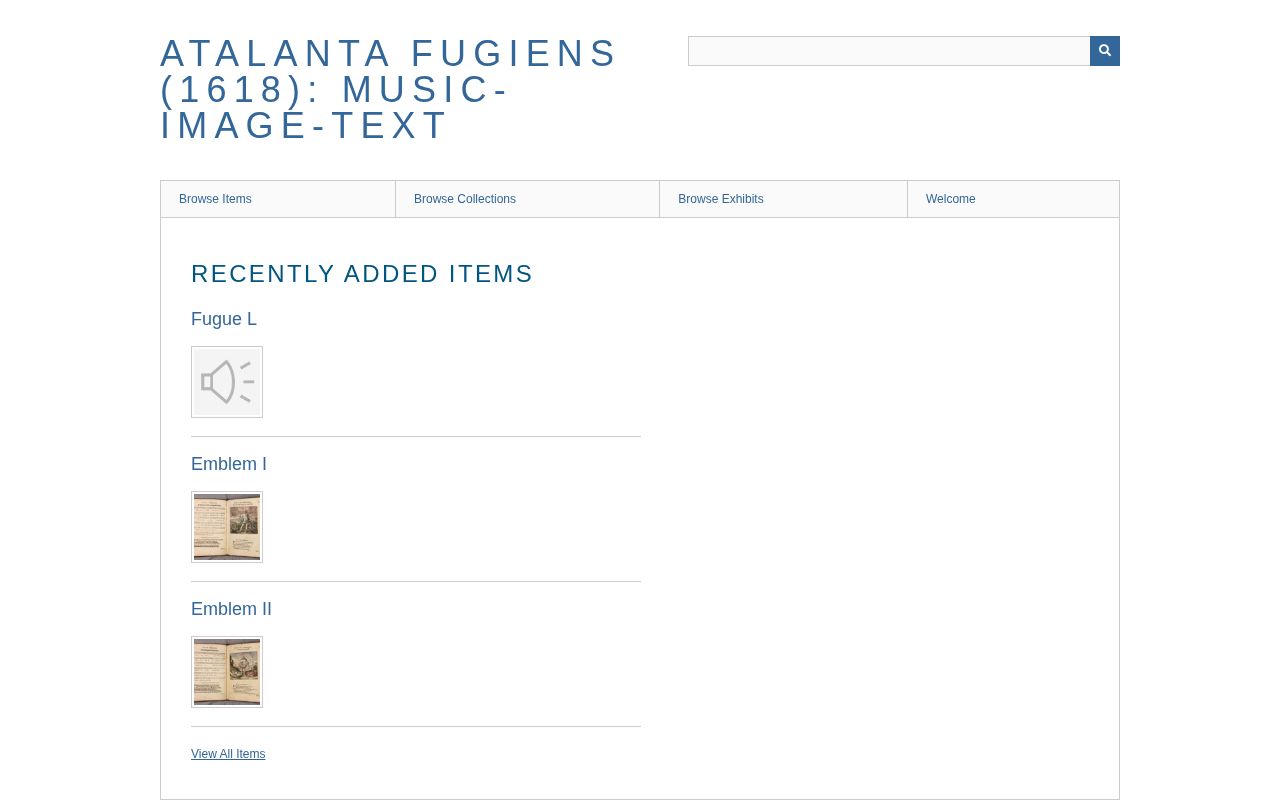Follow the Emblem II title link
The width and height of the screenshot is (1280, 800).
coord(231,609)
